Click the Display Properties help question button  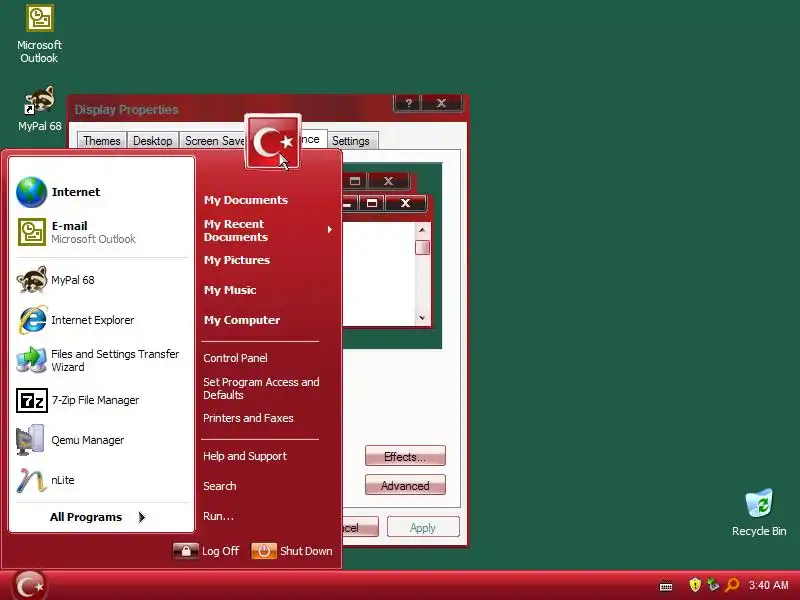(x=408, y=103)
